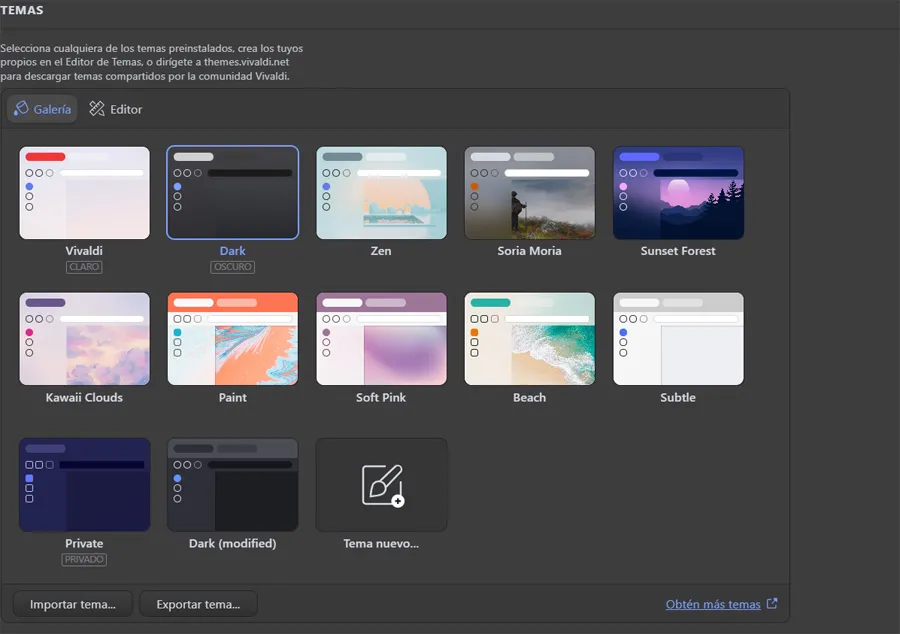Open the Editor tab

[x=115, y=109]
